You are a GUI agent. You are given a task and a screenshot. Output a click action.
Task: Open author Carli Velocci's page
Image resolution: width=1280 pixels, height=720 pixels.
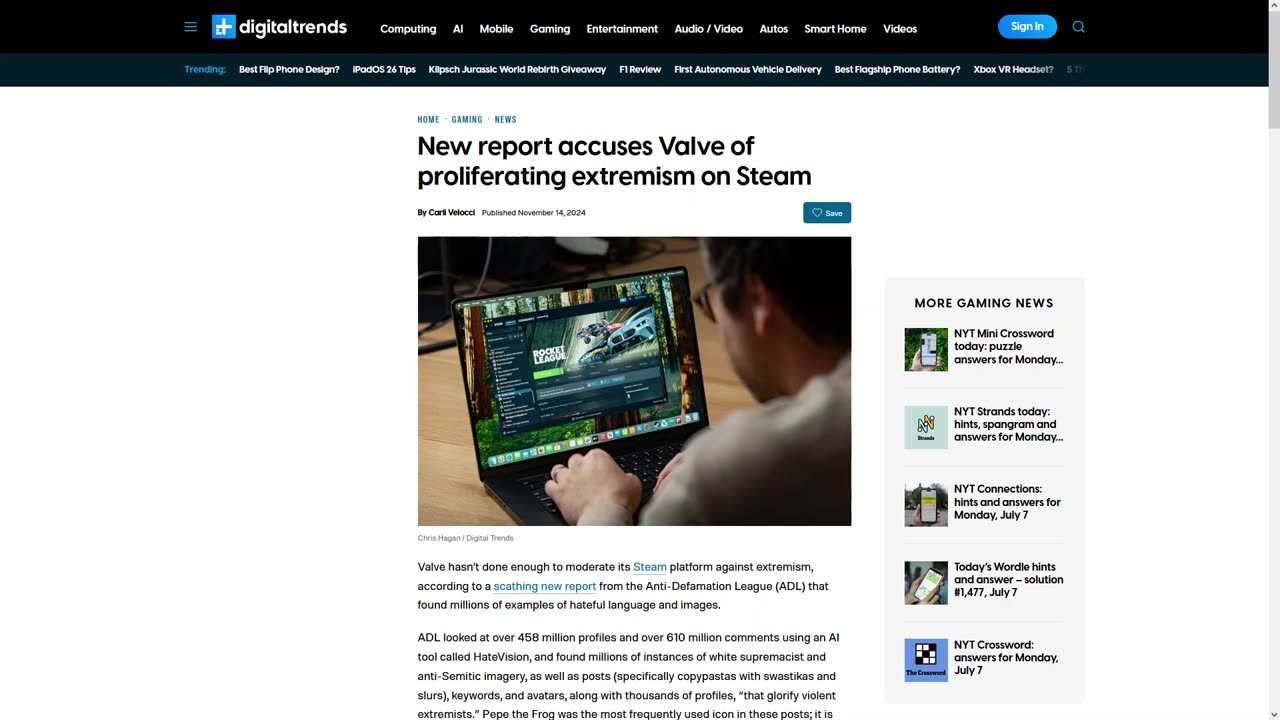point(452,213)
